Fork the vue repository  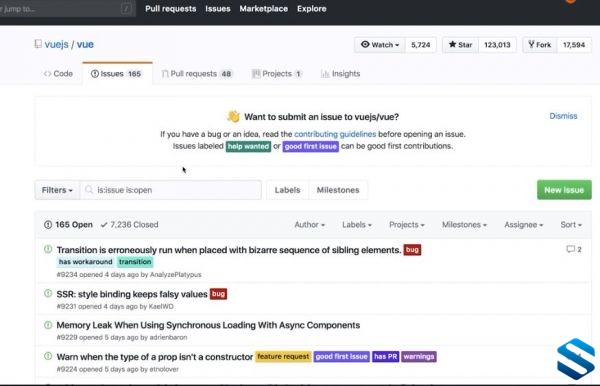coord(540,45)
